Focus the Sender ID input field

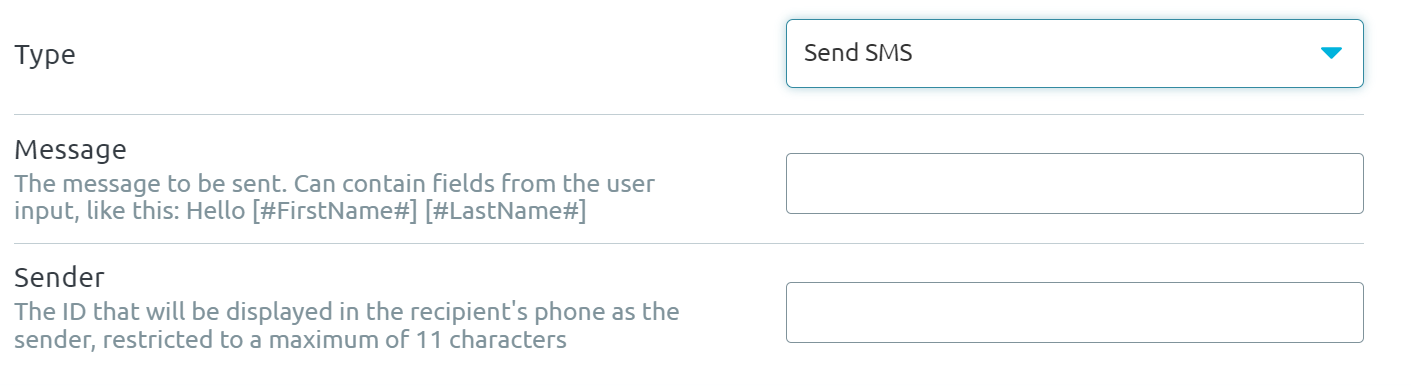[1074, 312]
